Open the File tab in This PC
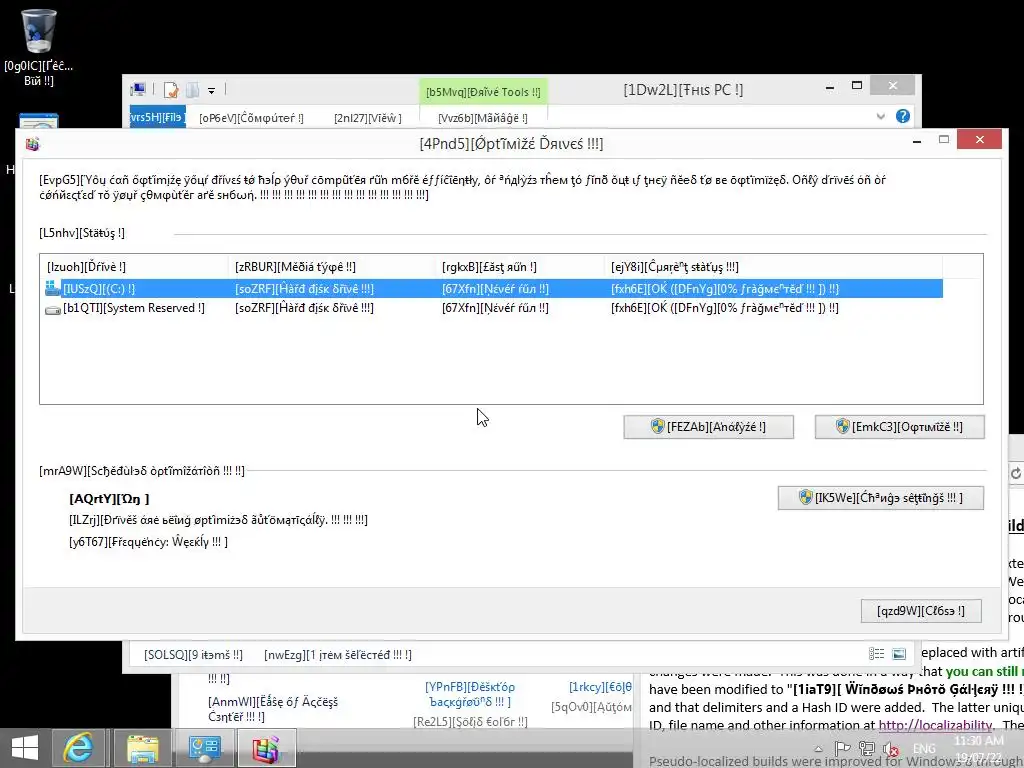The image size is (1024, 768). (157, 117)
